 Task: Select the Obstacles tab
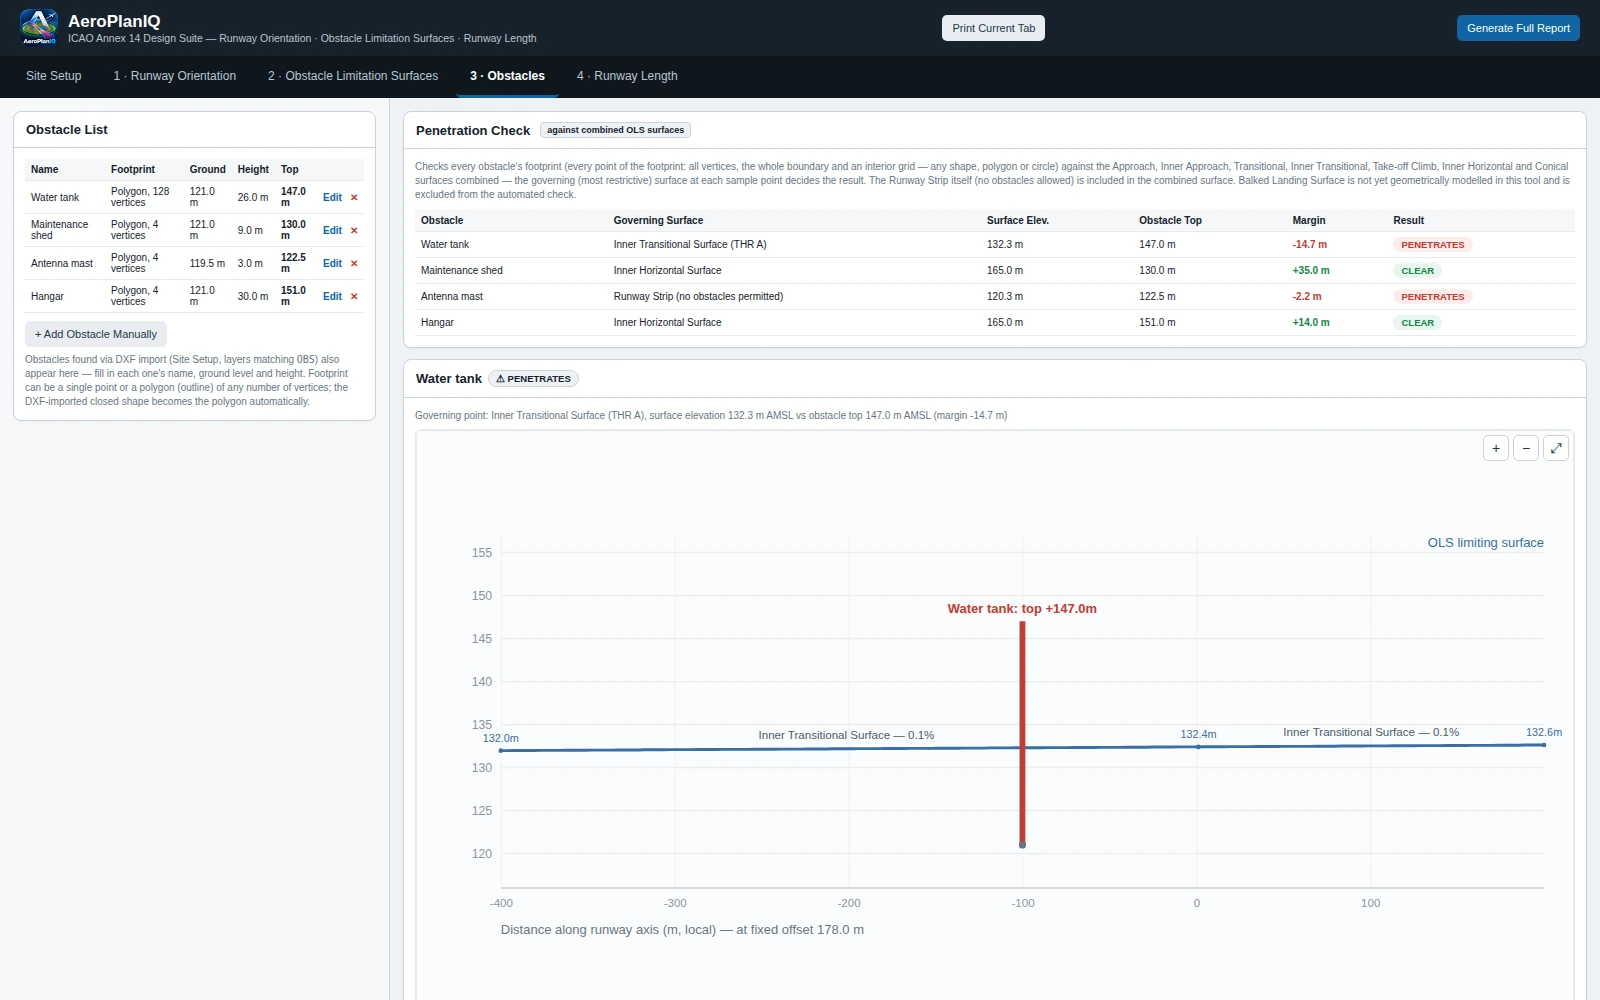(507, 76)
